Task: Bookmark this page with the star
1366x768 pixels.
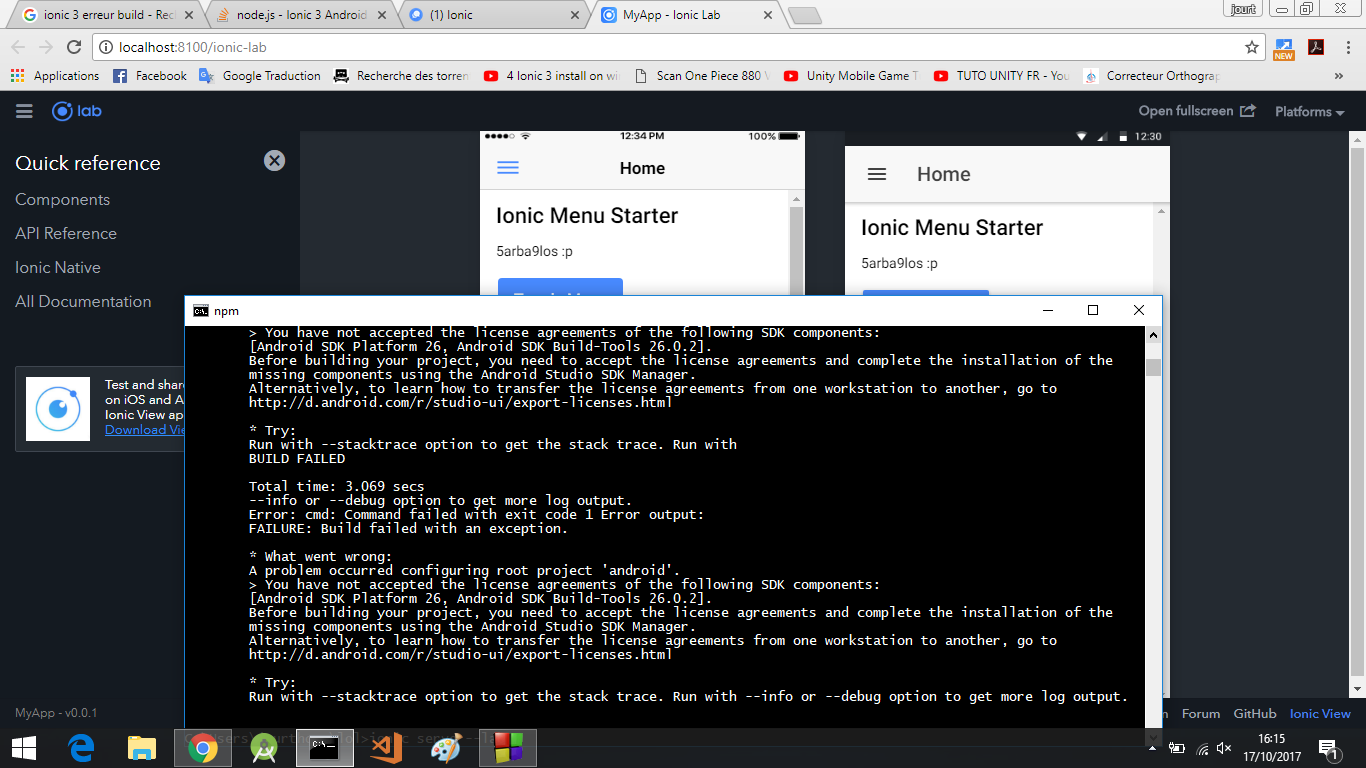Action: [1251, 47]
